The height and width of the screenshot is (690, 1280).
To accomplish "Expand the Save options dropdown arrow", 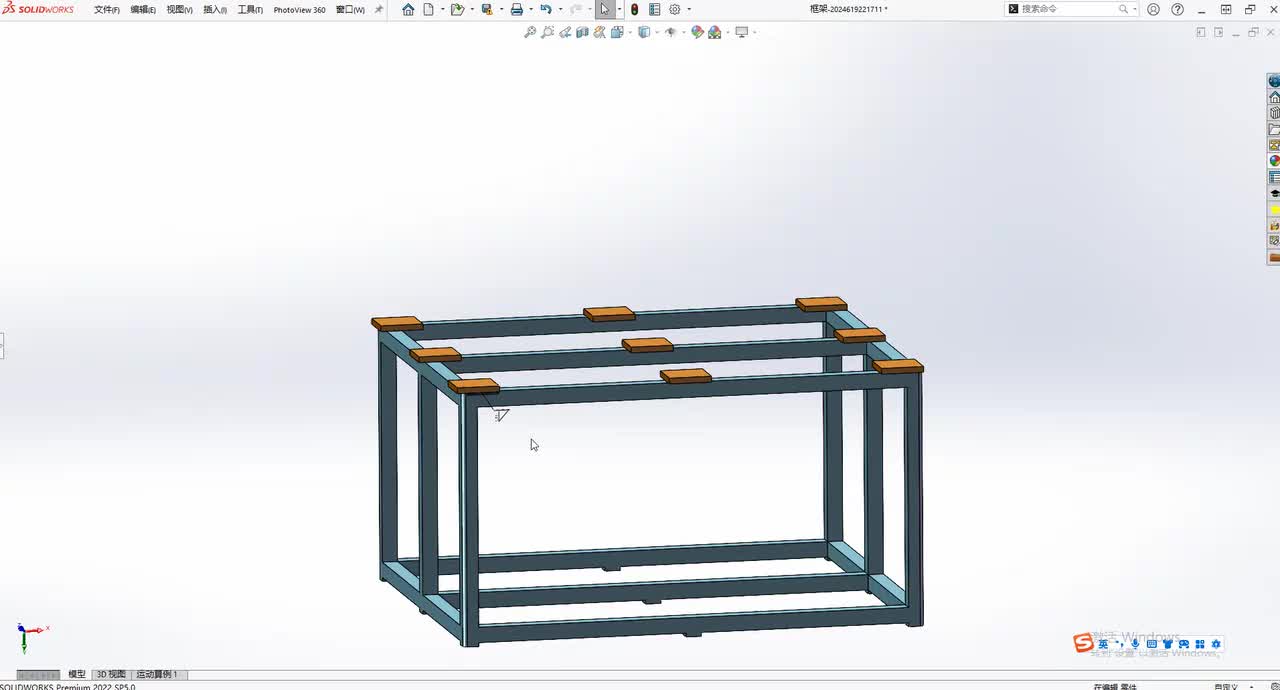I will click(x=500, y=9).
